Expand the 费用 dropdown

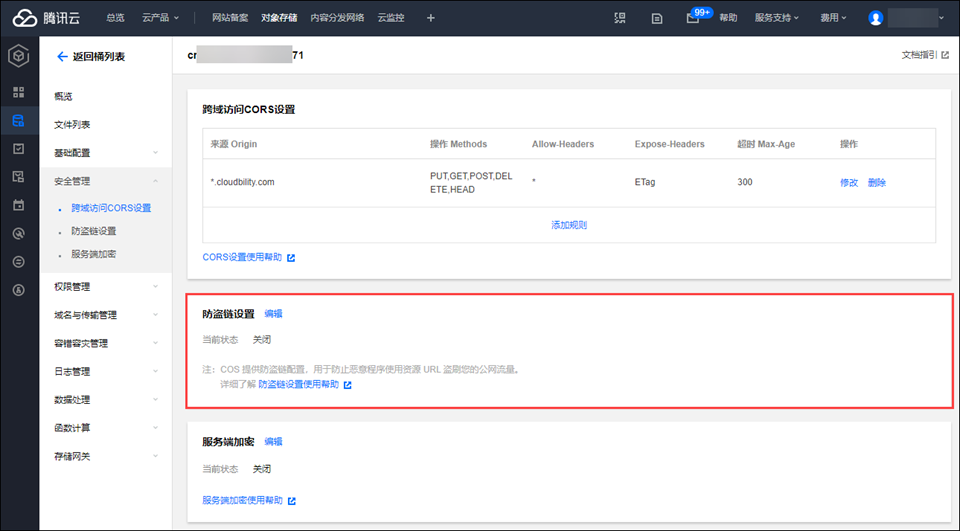point(833,18)
